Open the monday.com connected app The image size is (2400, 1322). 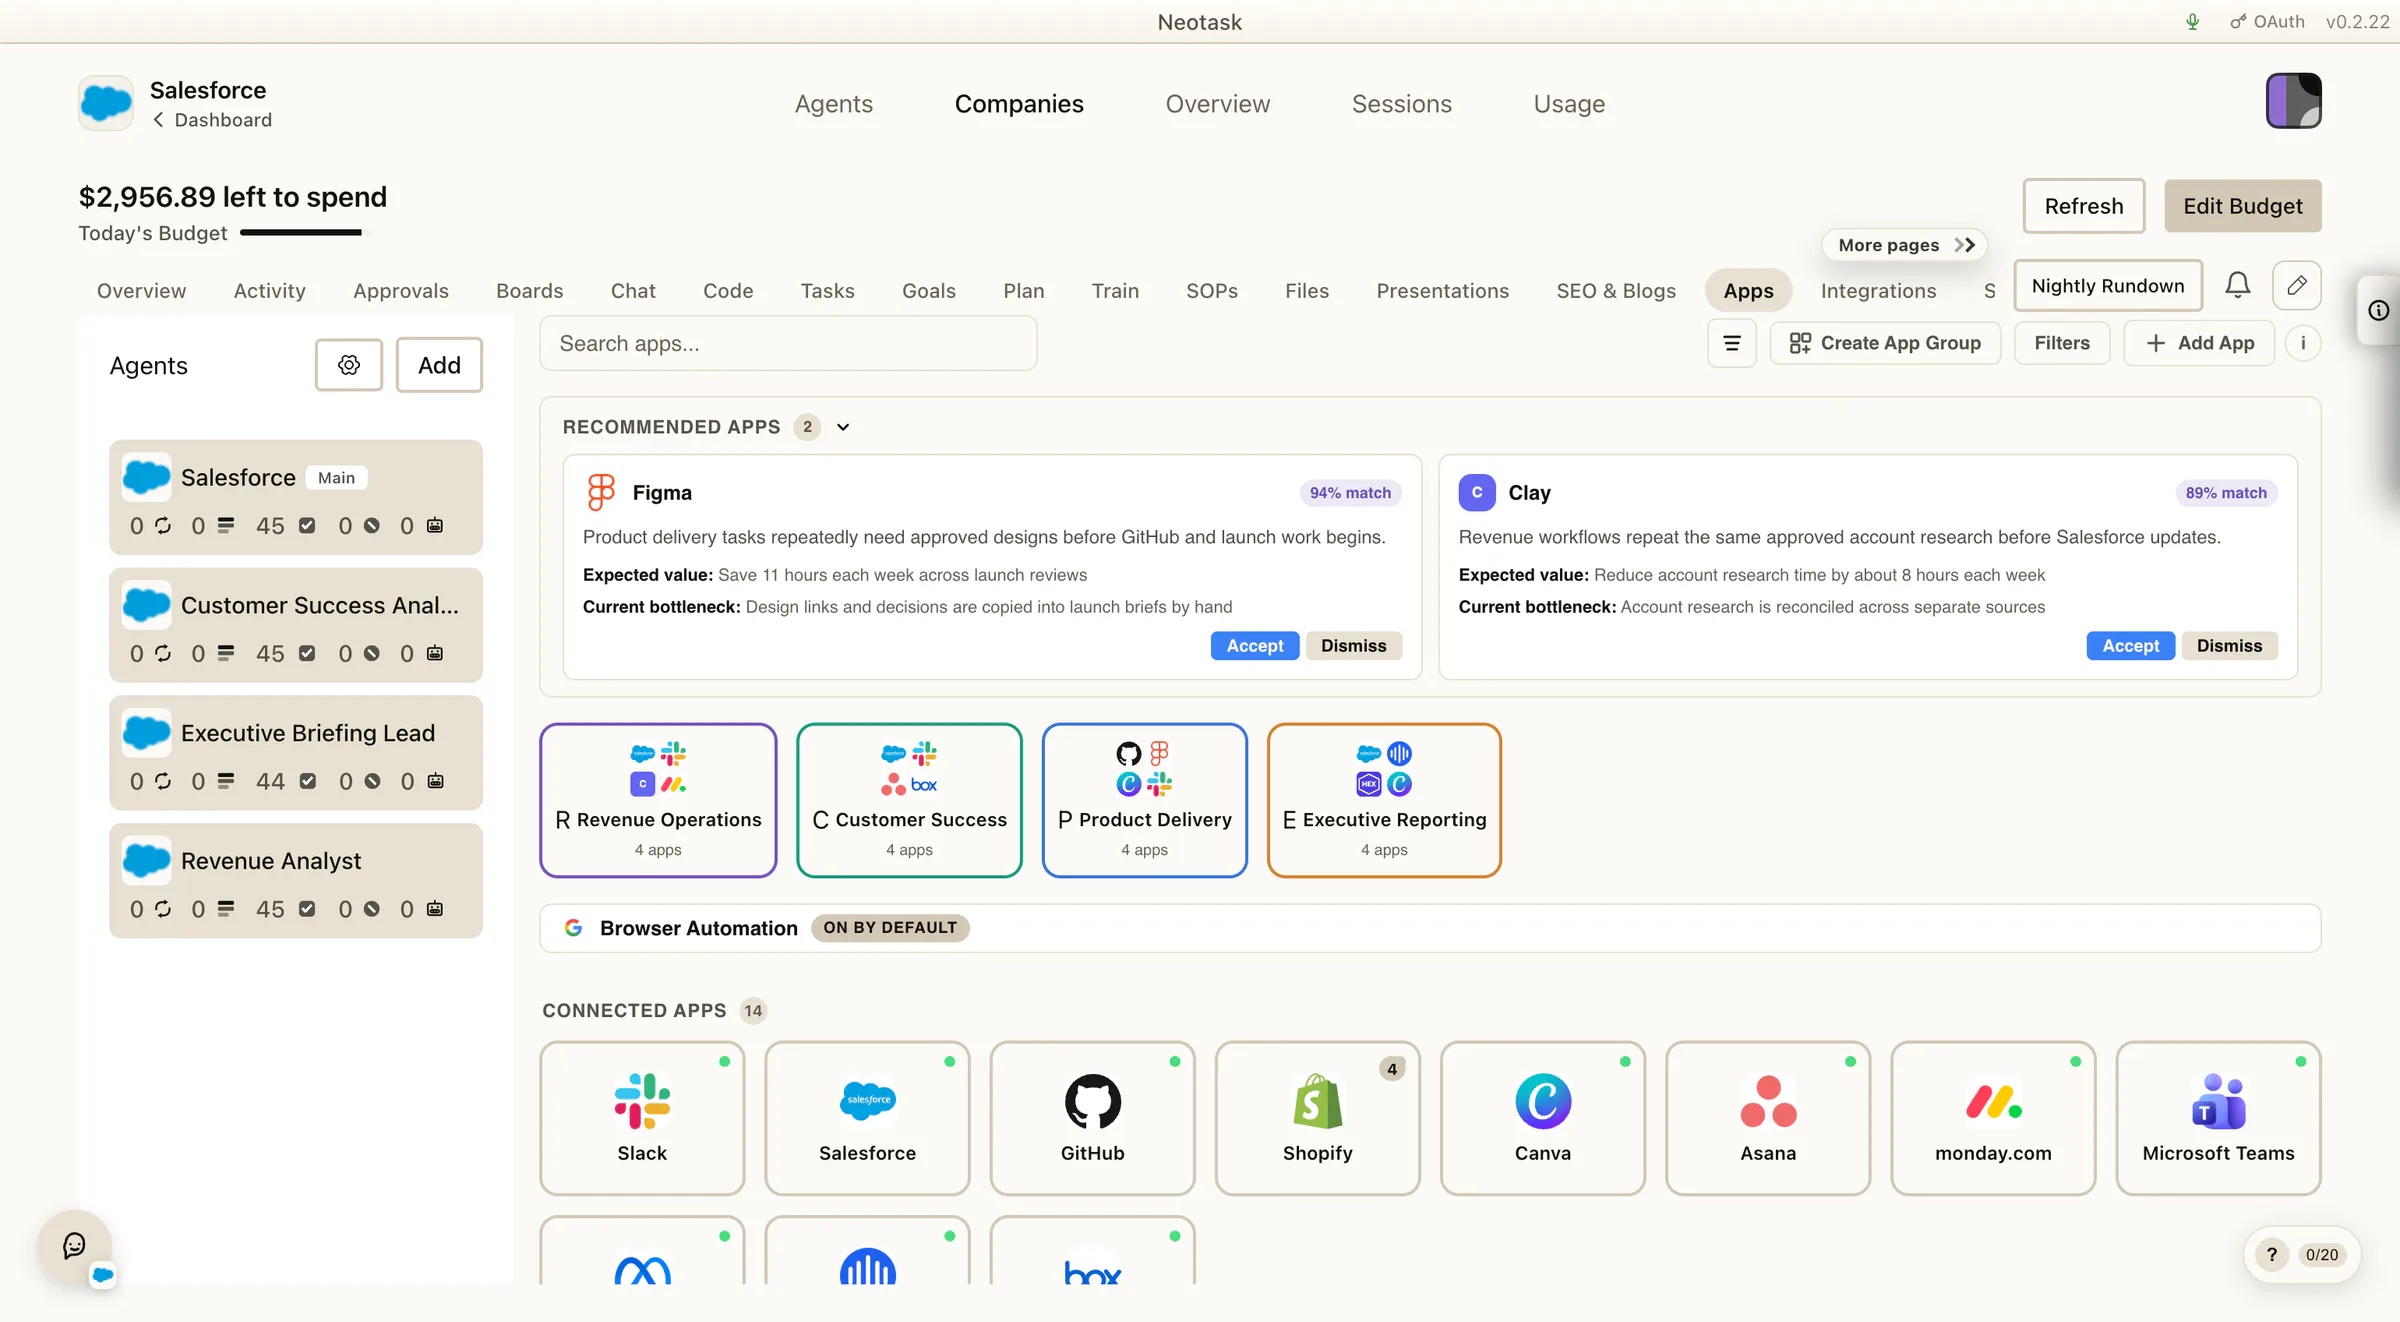coord(1993,1118)
